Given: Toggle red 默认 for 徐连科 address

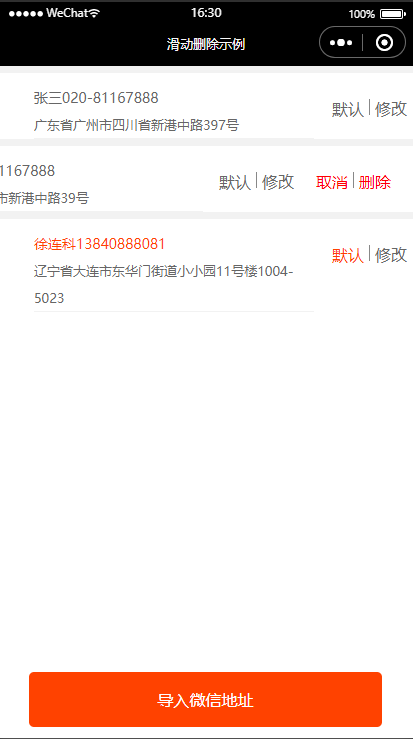Looking at the screenshot, I should click(348, 255).
